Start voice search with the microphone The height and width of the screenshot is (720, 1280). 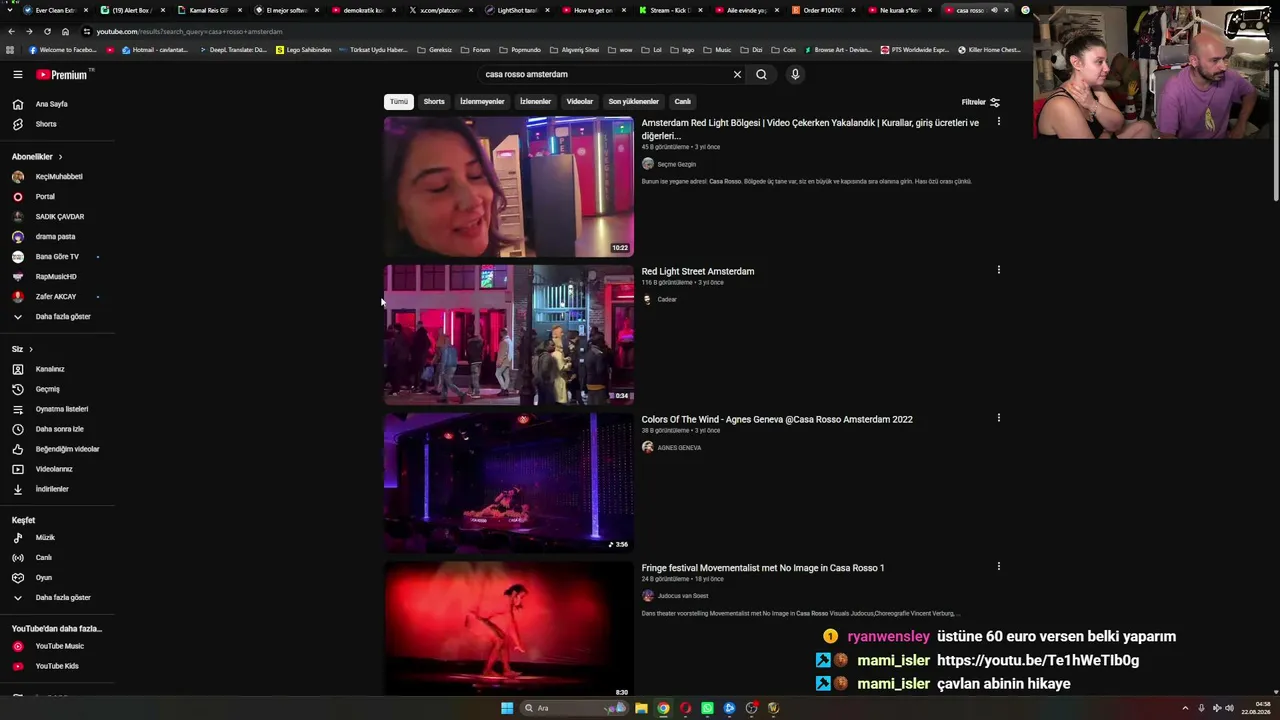click(795, 74)
